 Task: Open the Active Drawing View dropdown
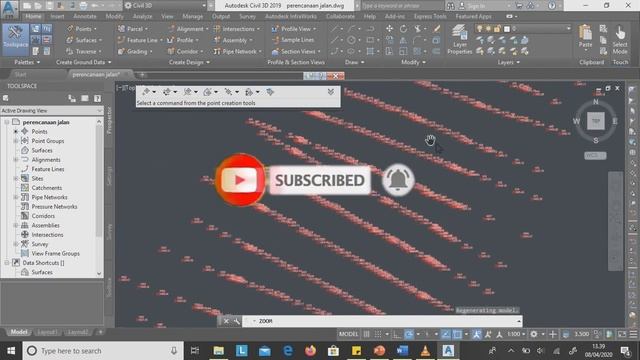click(51, 111)
